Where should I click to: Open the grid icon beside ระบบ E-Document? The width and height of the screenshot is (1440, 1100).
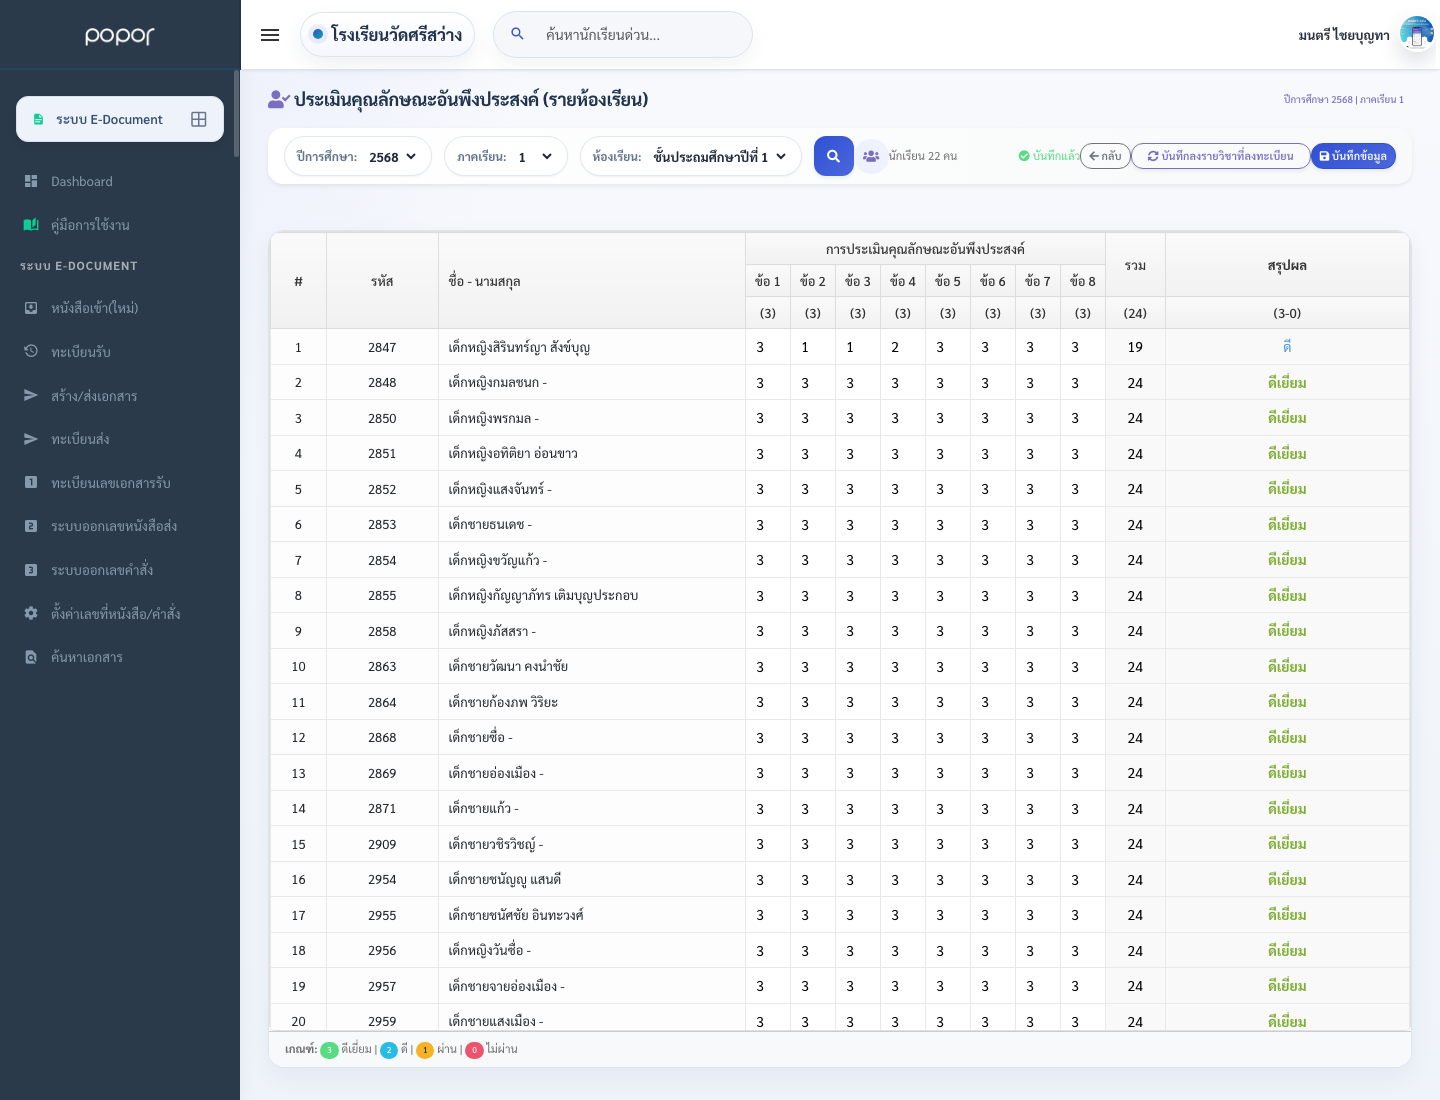click(x=199, y=119)
